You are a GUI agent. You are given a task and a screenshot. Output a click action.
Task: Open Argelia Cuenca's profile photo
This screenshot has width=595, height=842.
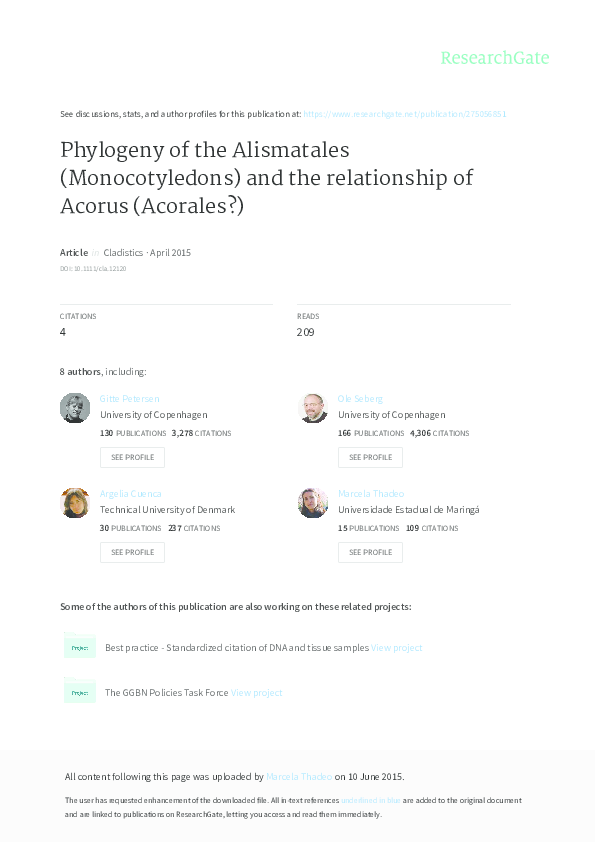(x=75, y=502)
